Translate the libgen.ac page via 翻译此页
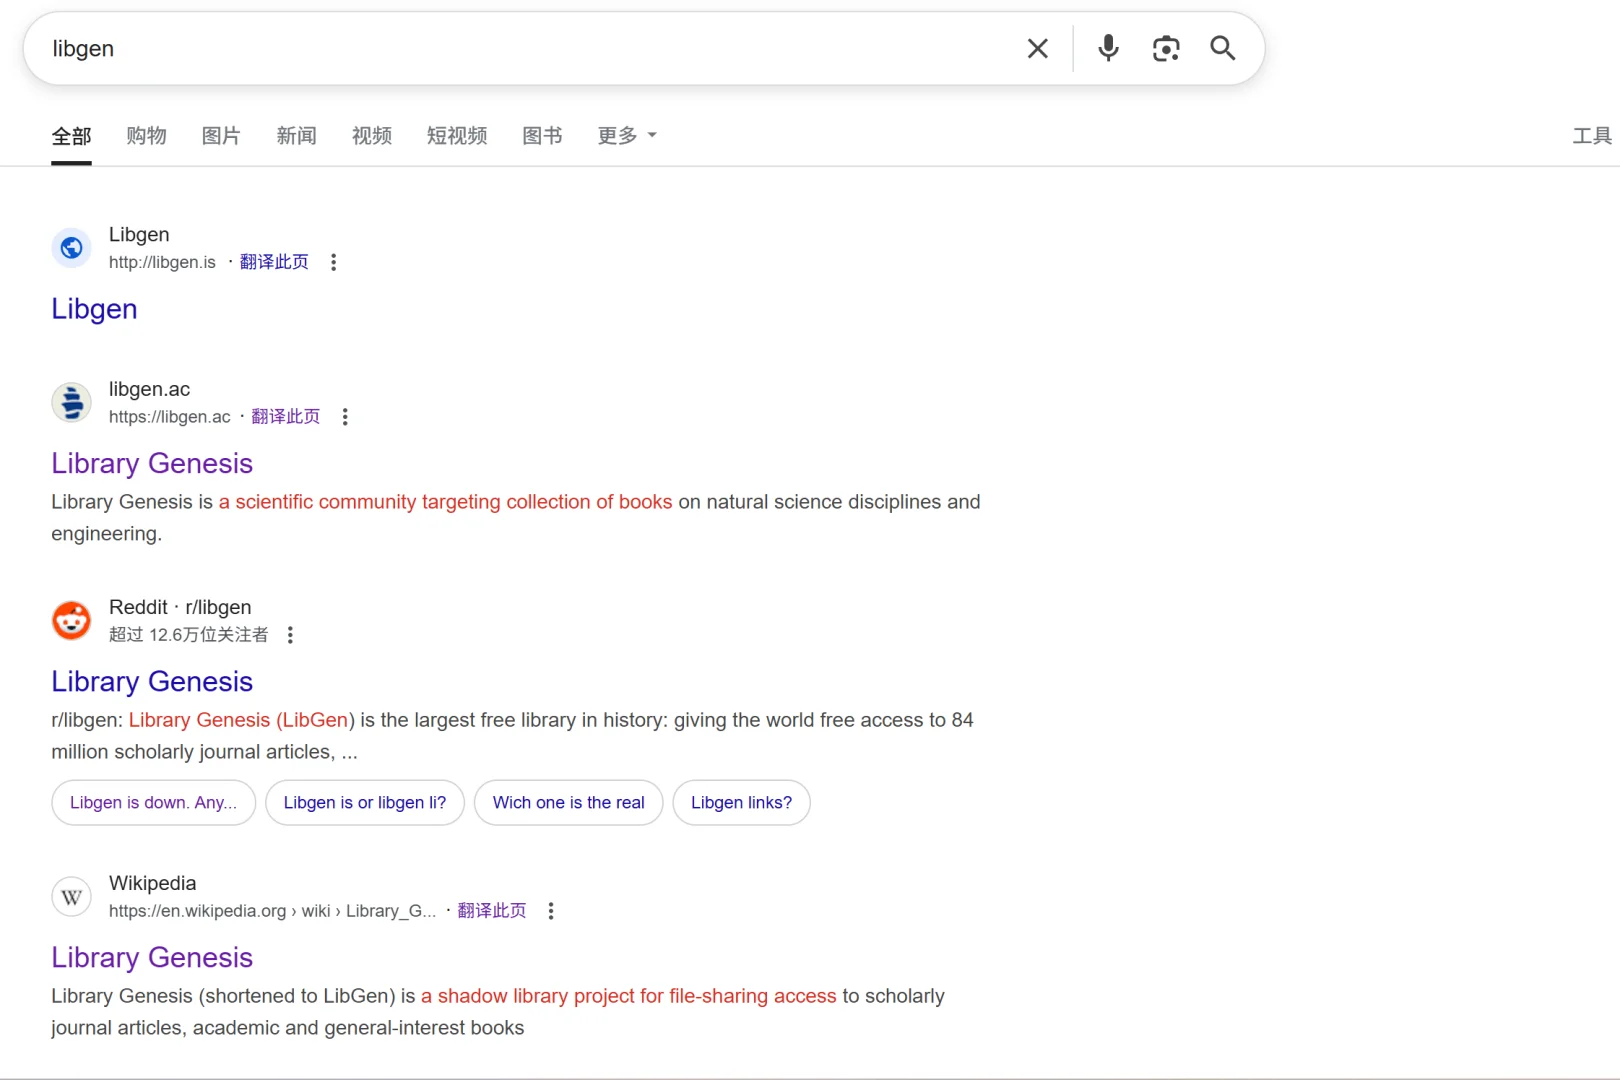 (x=285, y=417)
